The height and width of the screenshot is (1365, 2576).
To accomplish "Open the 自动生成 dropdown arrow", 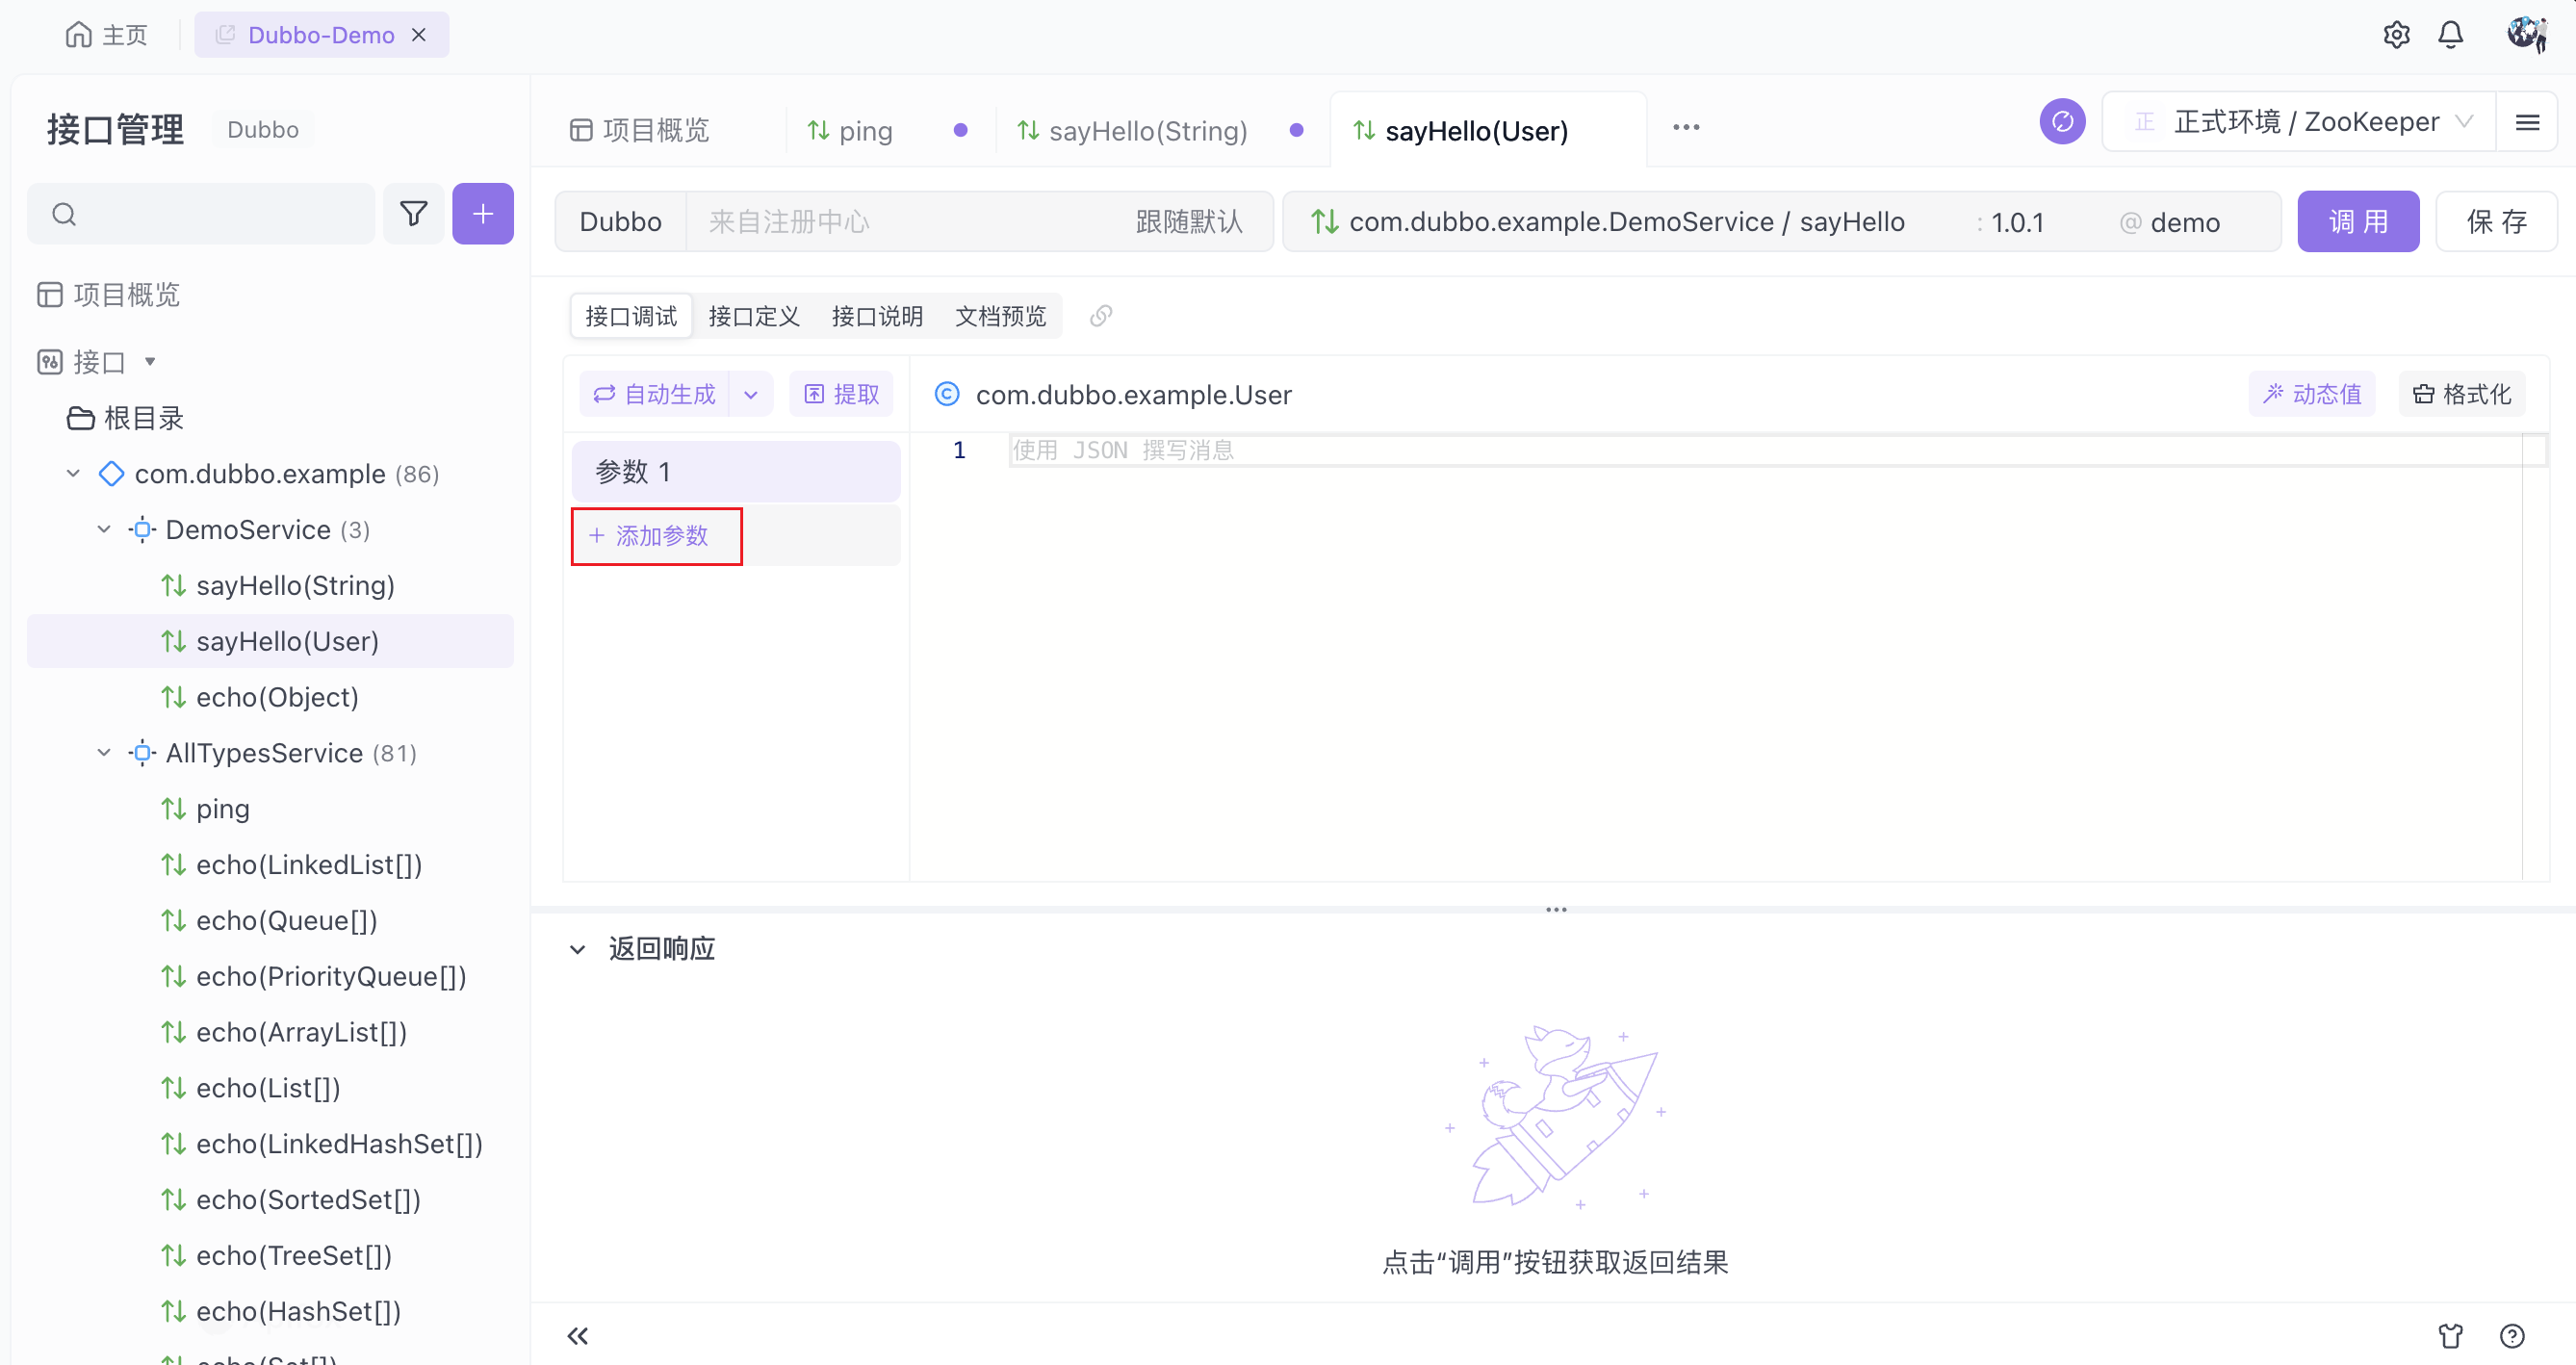I will [751, 394].
